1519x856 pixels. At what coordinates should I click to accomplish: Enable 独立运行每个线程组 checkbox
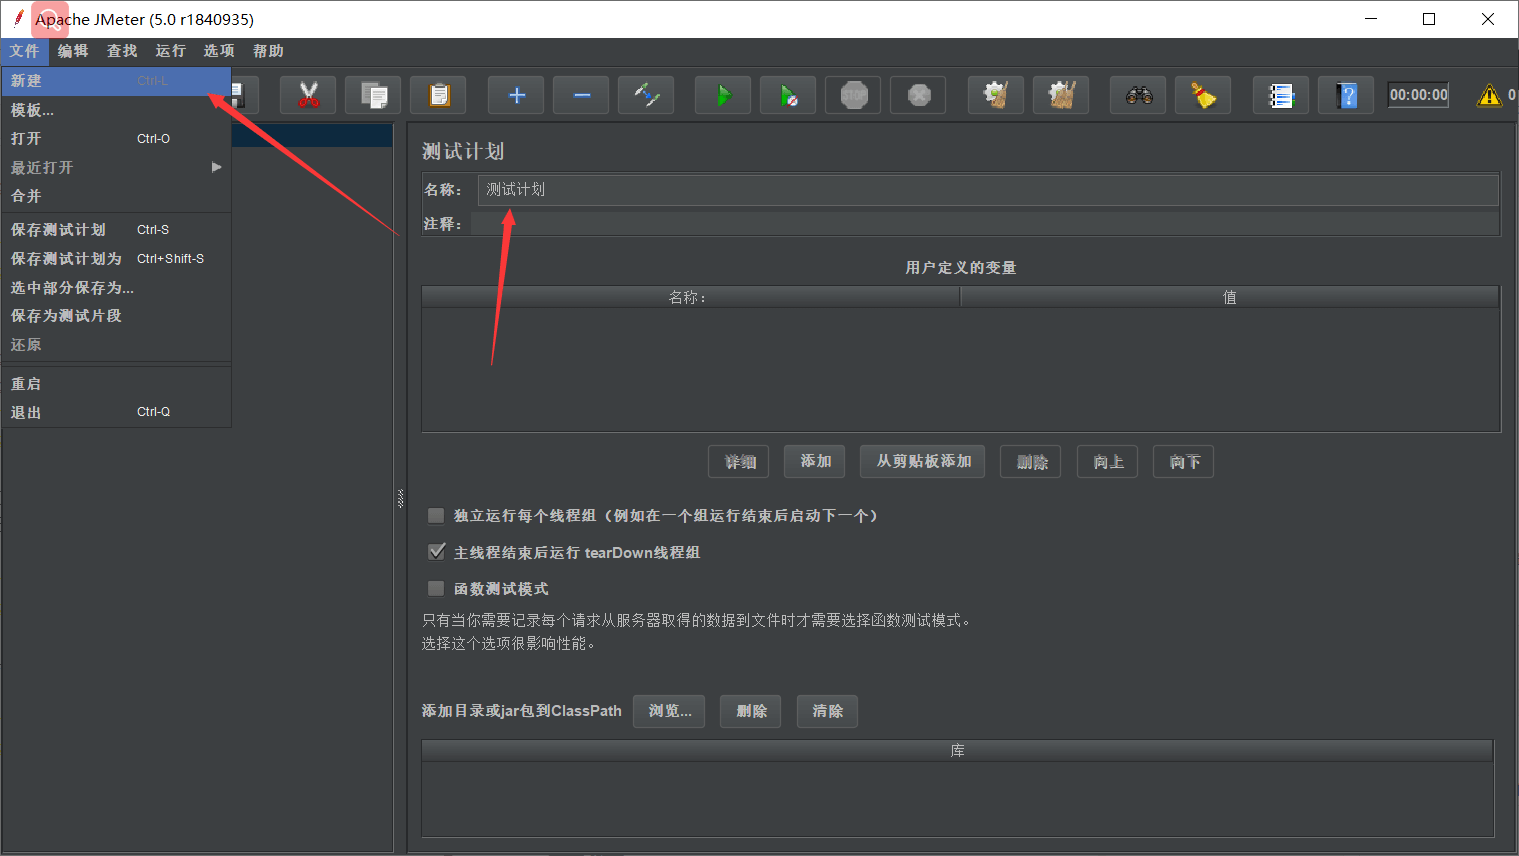coord(436,516)
